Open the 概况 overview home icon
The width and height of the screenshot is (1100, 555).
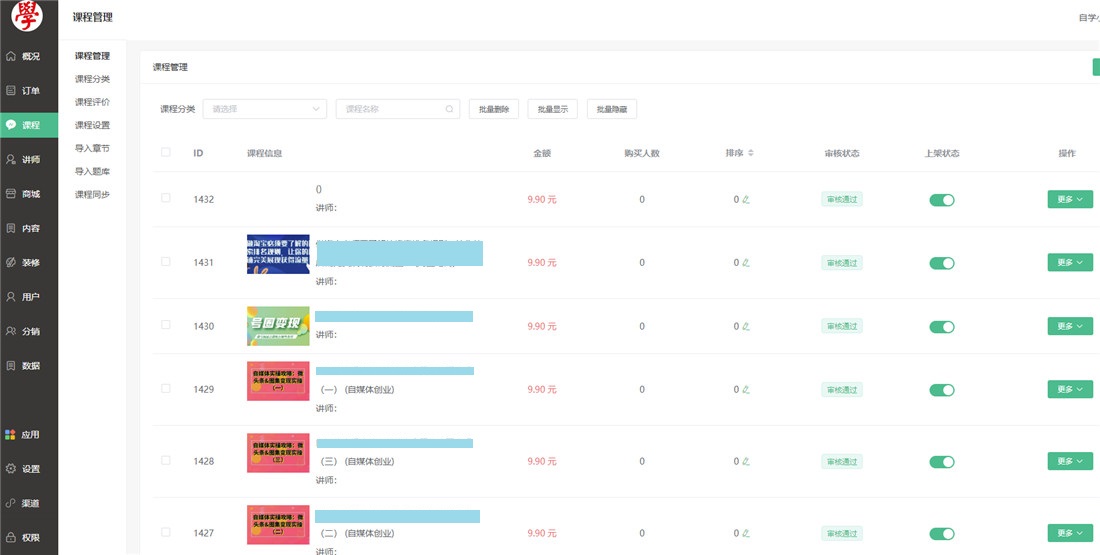[11, 56]
